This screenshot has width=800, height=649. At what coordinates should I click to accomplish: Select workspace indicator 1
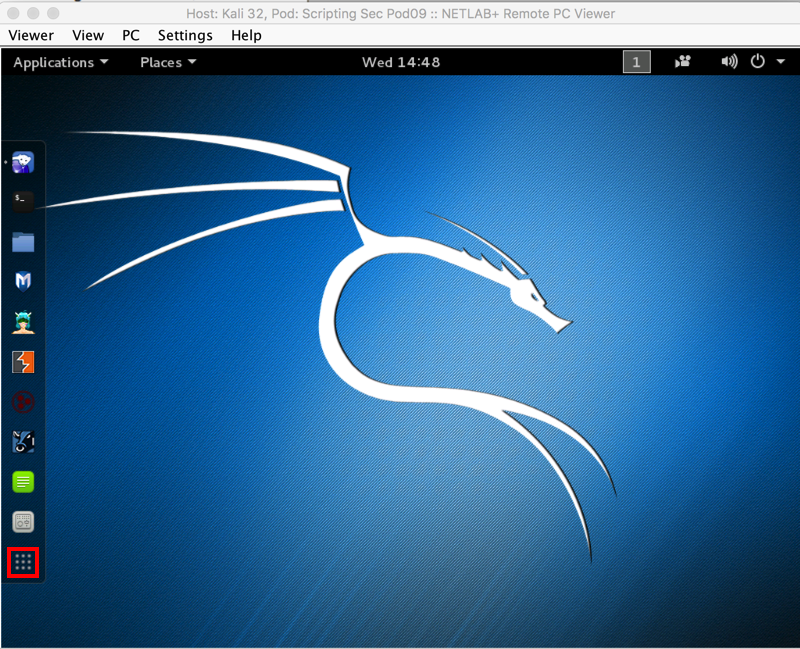[637, 62]
